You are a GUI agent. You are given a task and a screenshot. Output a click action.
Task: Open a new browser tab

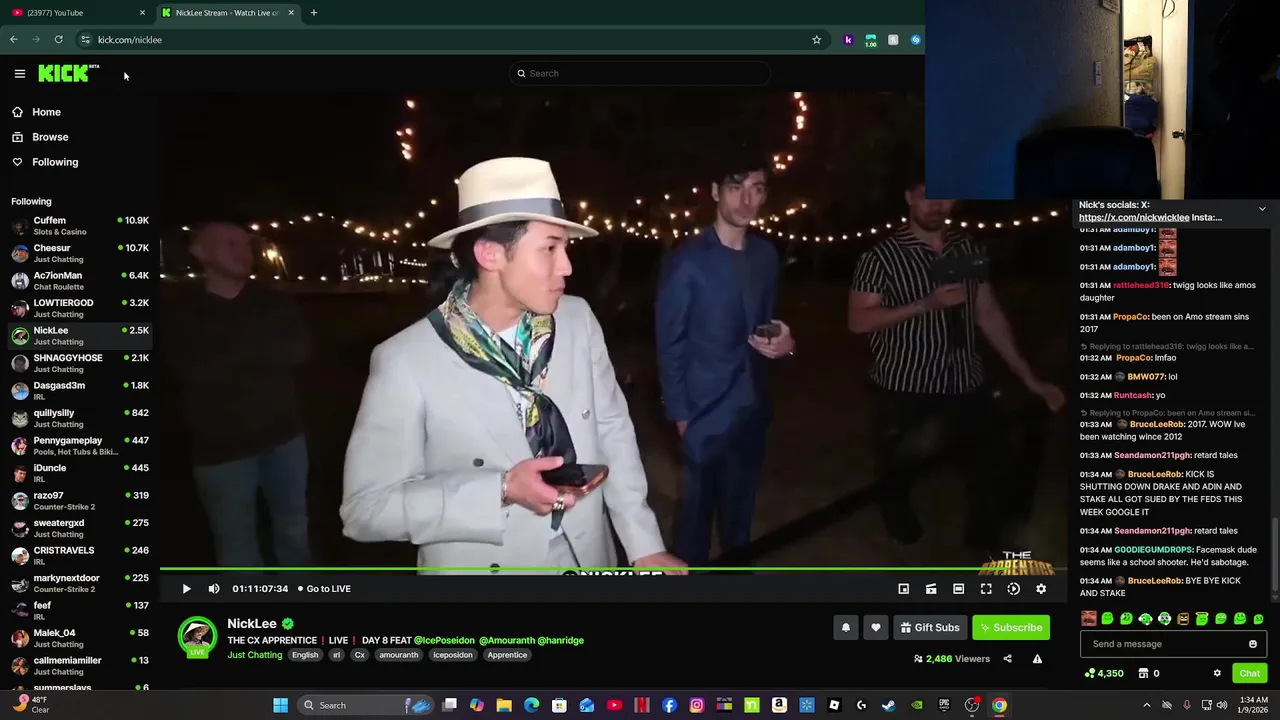(x=313, y=13)
